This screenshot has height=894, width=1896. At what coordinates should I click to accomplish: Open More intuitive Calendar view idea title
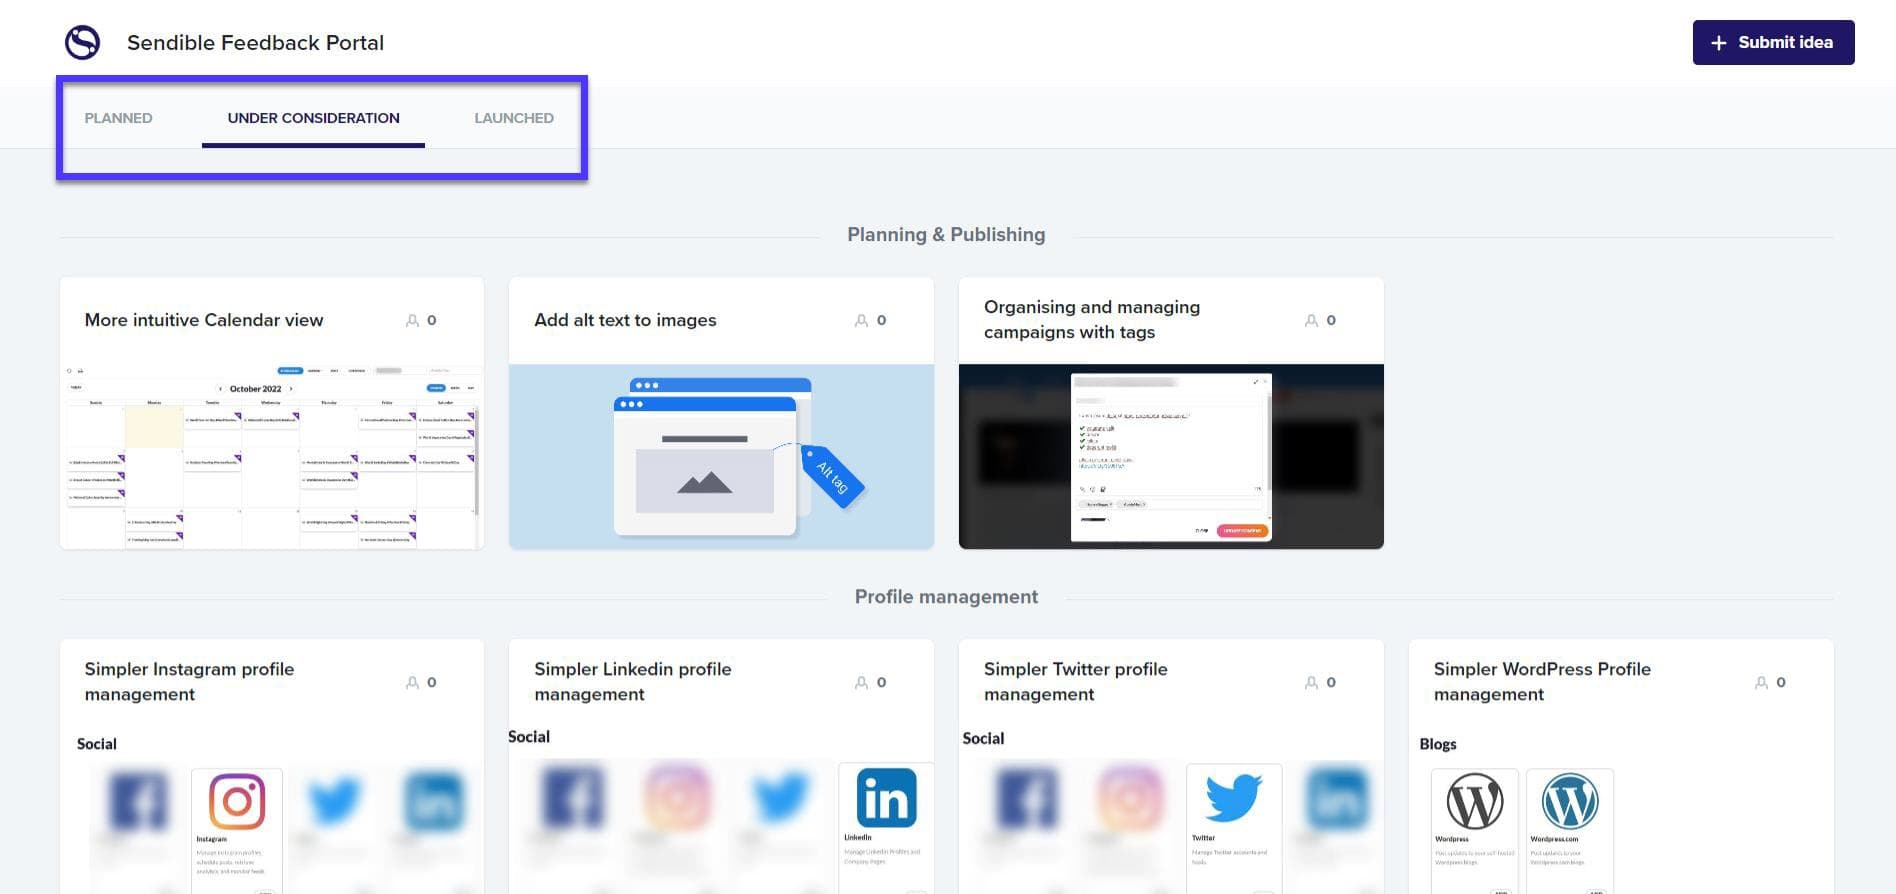pos(204,320)
